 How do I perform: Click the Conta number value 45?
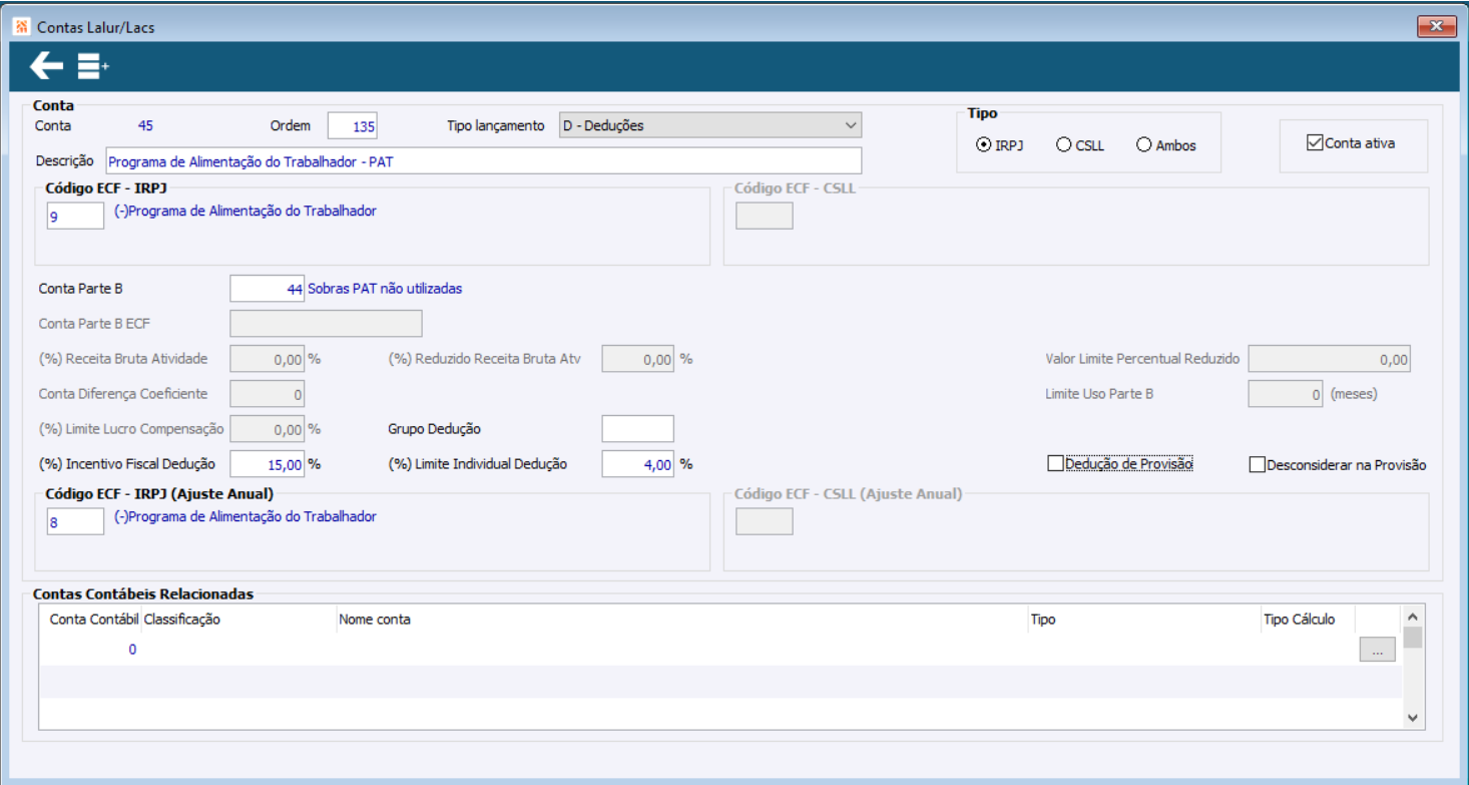pyautogui.click(x=146, y=126)
